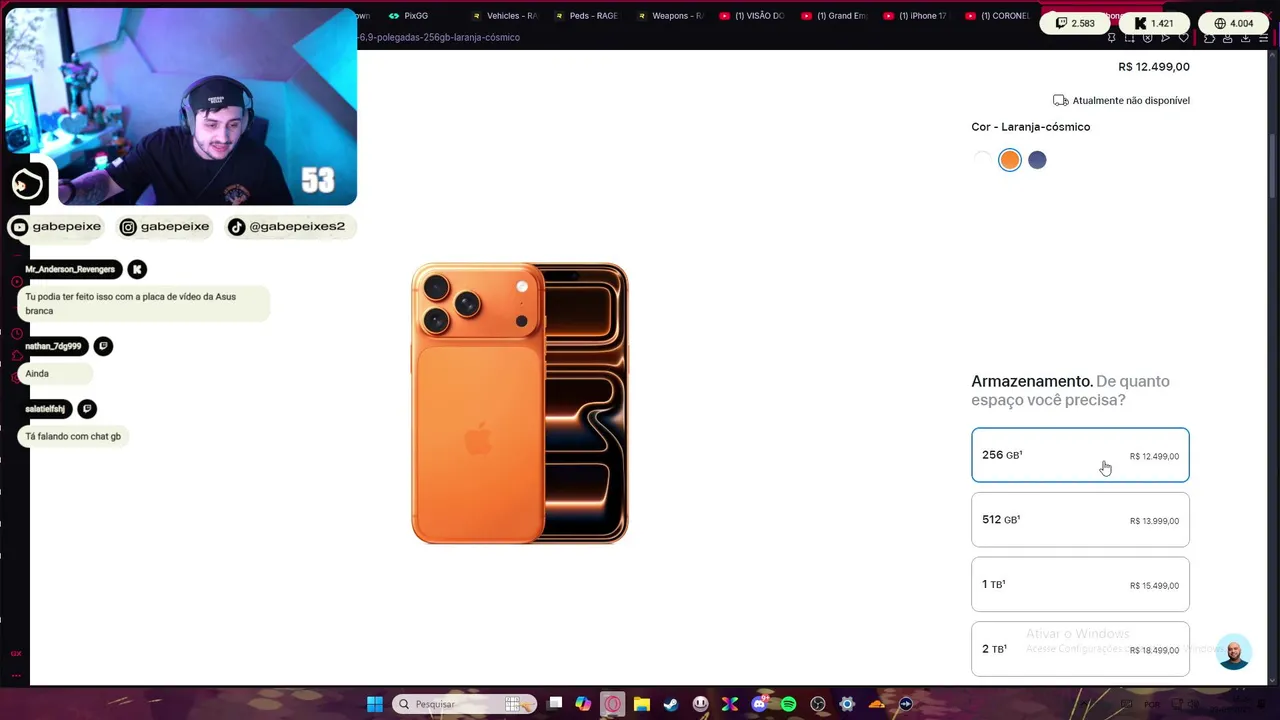Viewport: 1280px width, 720px height.
Task: Open the Windows Start menu
Action: [x=374, y=704]
